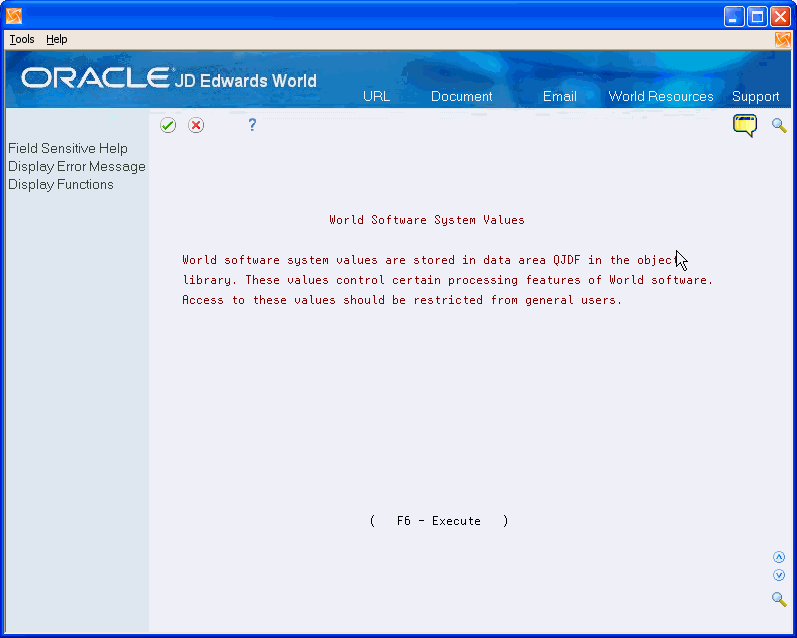The width and height of the screenshot is (797, 638).
Task: Open the Email banner link
Action: pos(560,97)
